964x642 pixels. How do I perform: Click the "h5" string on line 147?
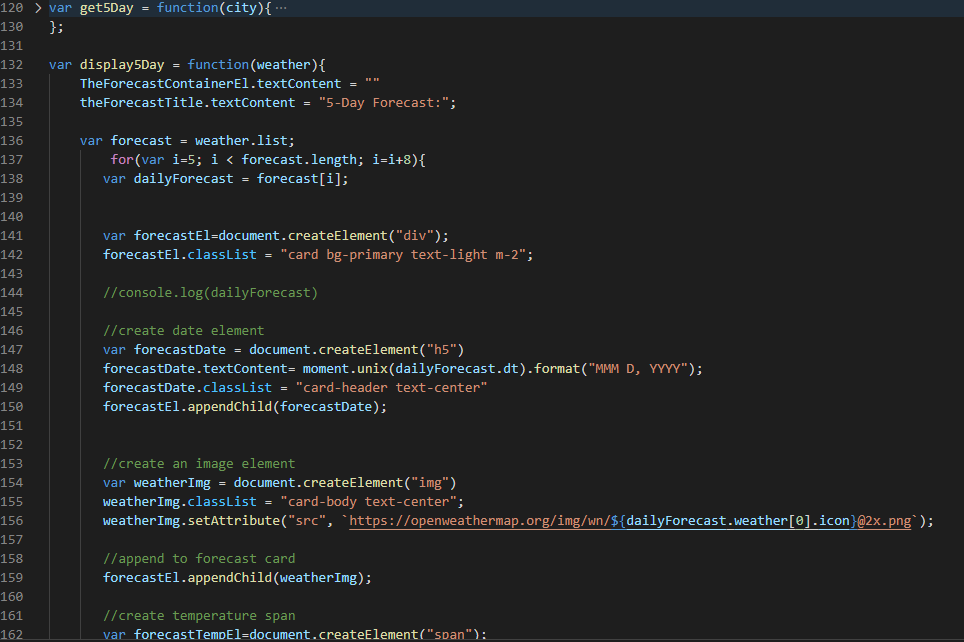(442, 350)
